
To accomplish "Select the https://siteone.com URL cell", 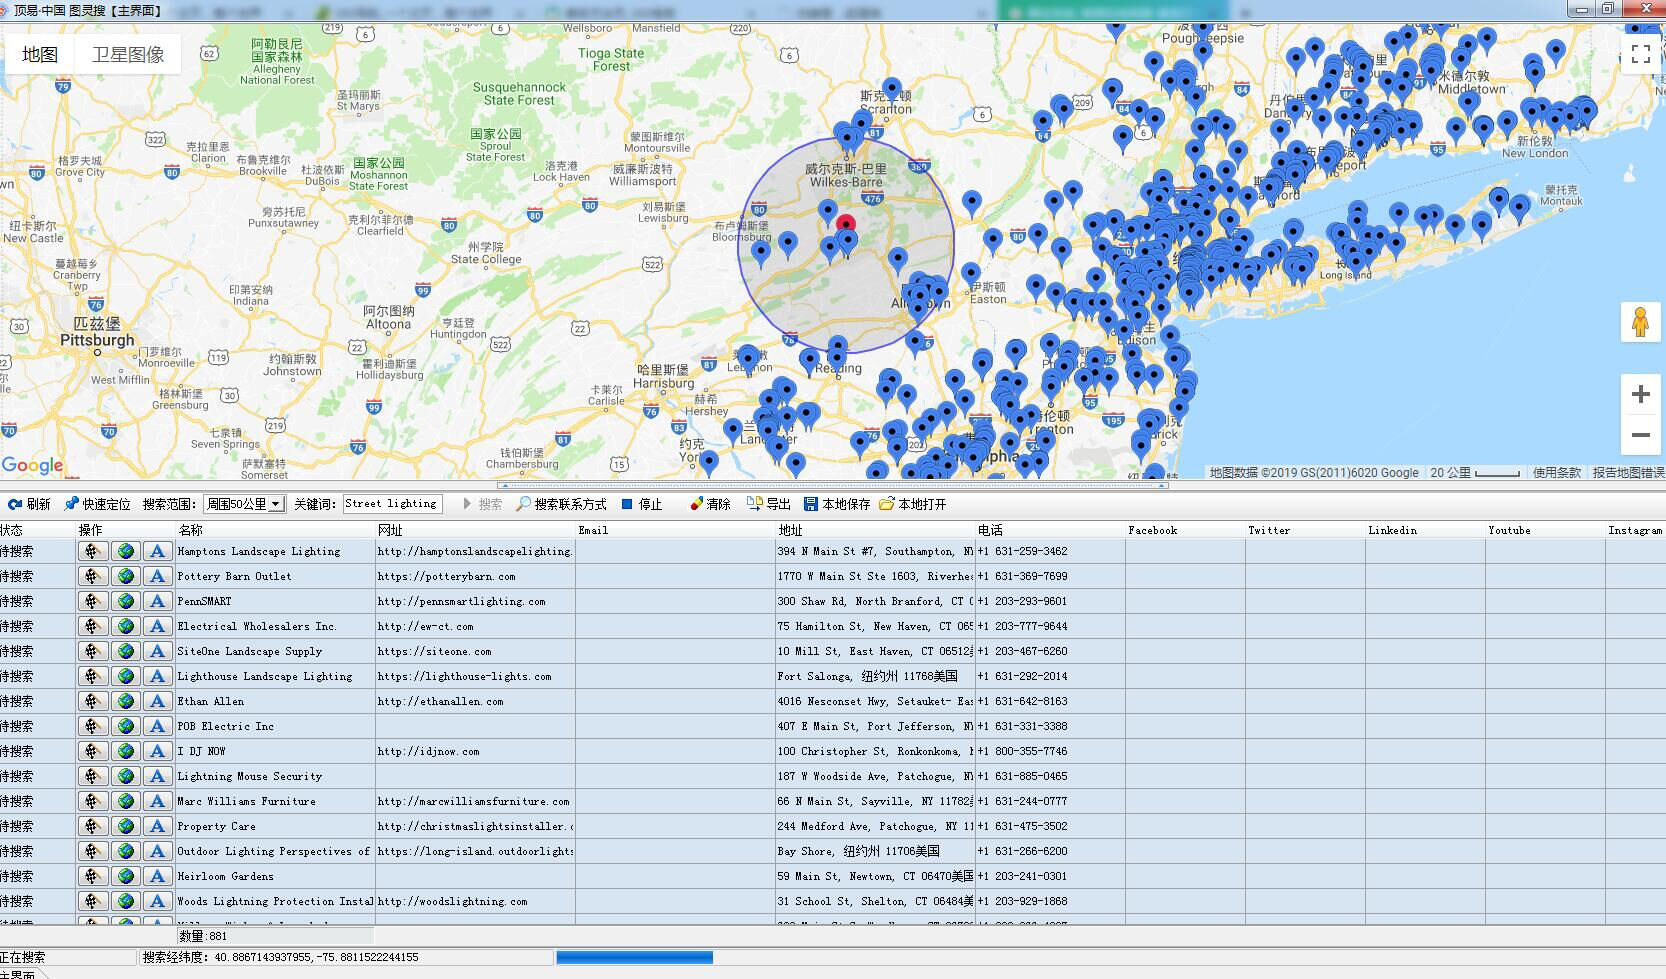I will [475, 651].
